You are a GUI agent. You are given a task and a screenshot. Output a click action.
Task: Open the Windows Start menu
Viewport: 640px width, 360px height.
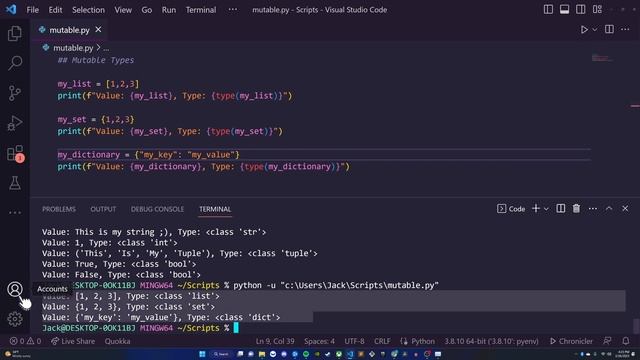pyautogui.click(x=202, y=354)
